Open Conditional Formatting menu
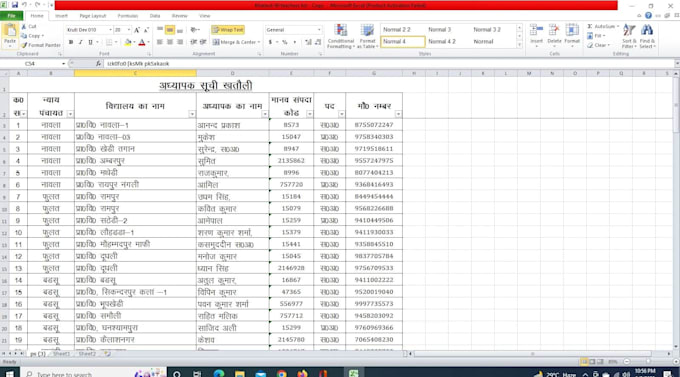Image resolution: width=680 pixels, height=377 pixels. coord(341,36)
